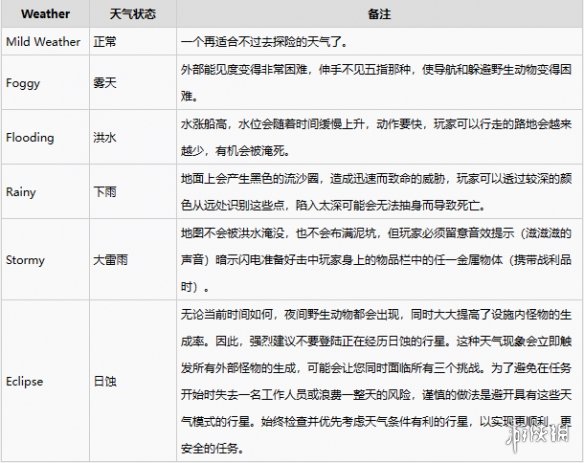The image size is (584, 463).
Task: Click the Eclipse note starting '无论当前时间如何'
Action: click(x=380, y=381)
